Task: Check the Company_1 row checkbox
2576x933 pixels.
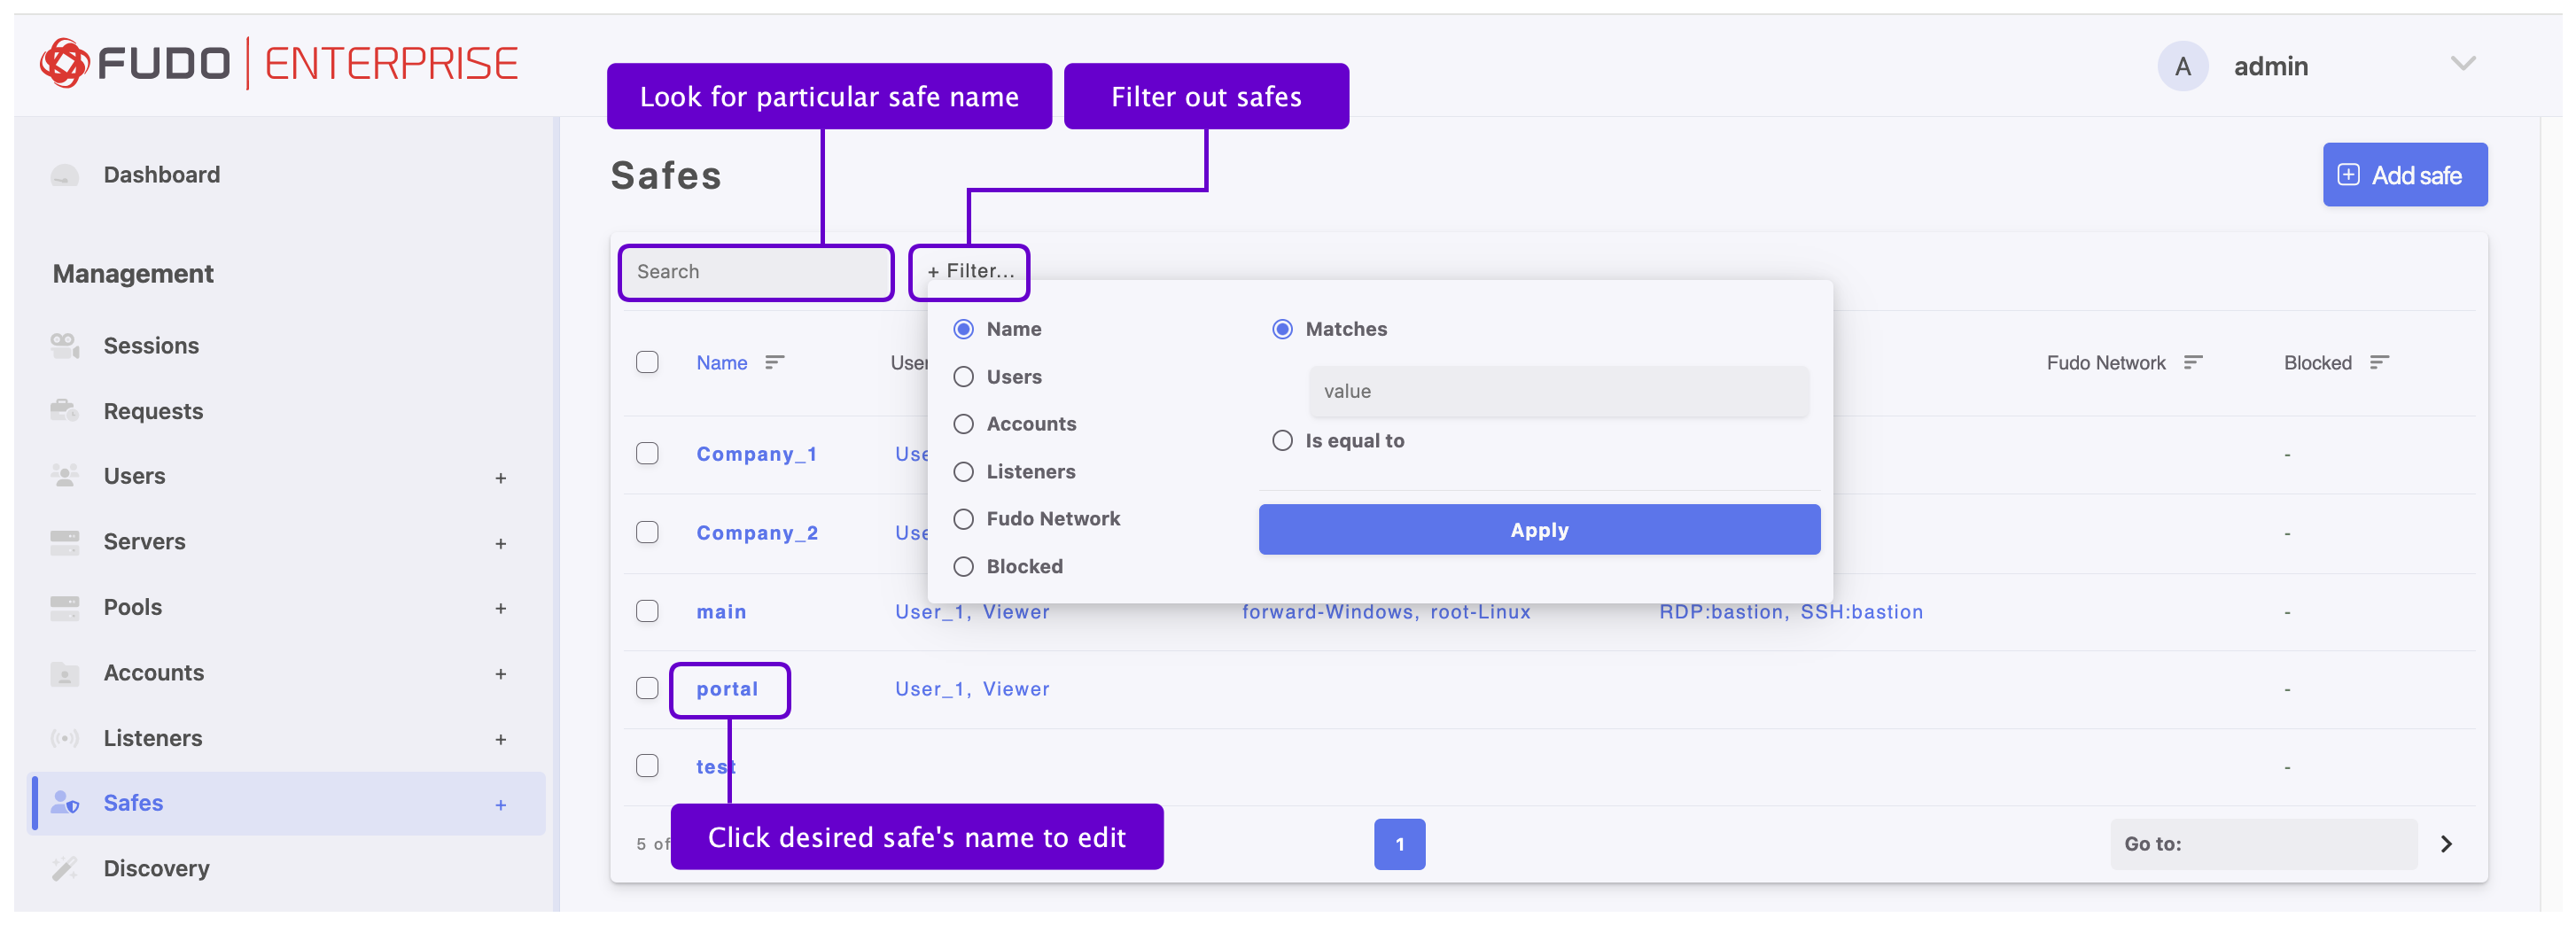Action: 647,454
